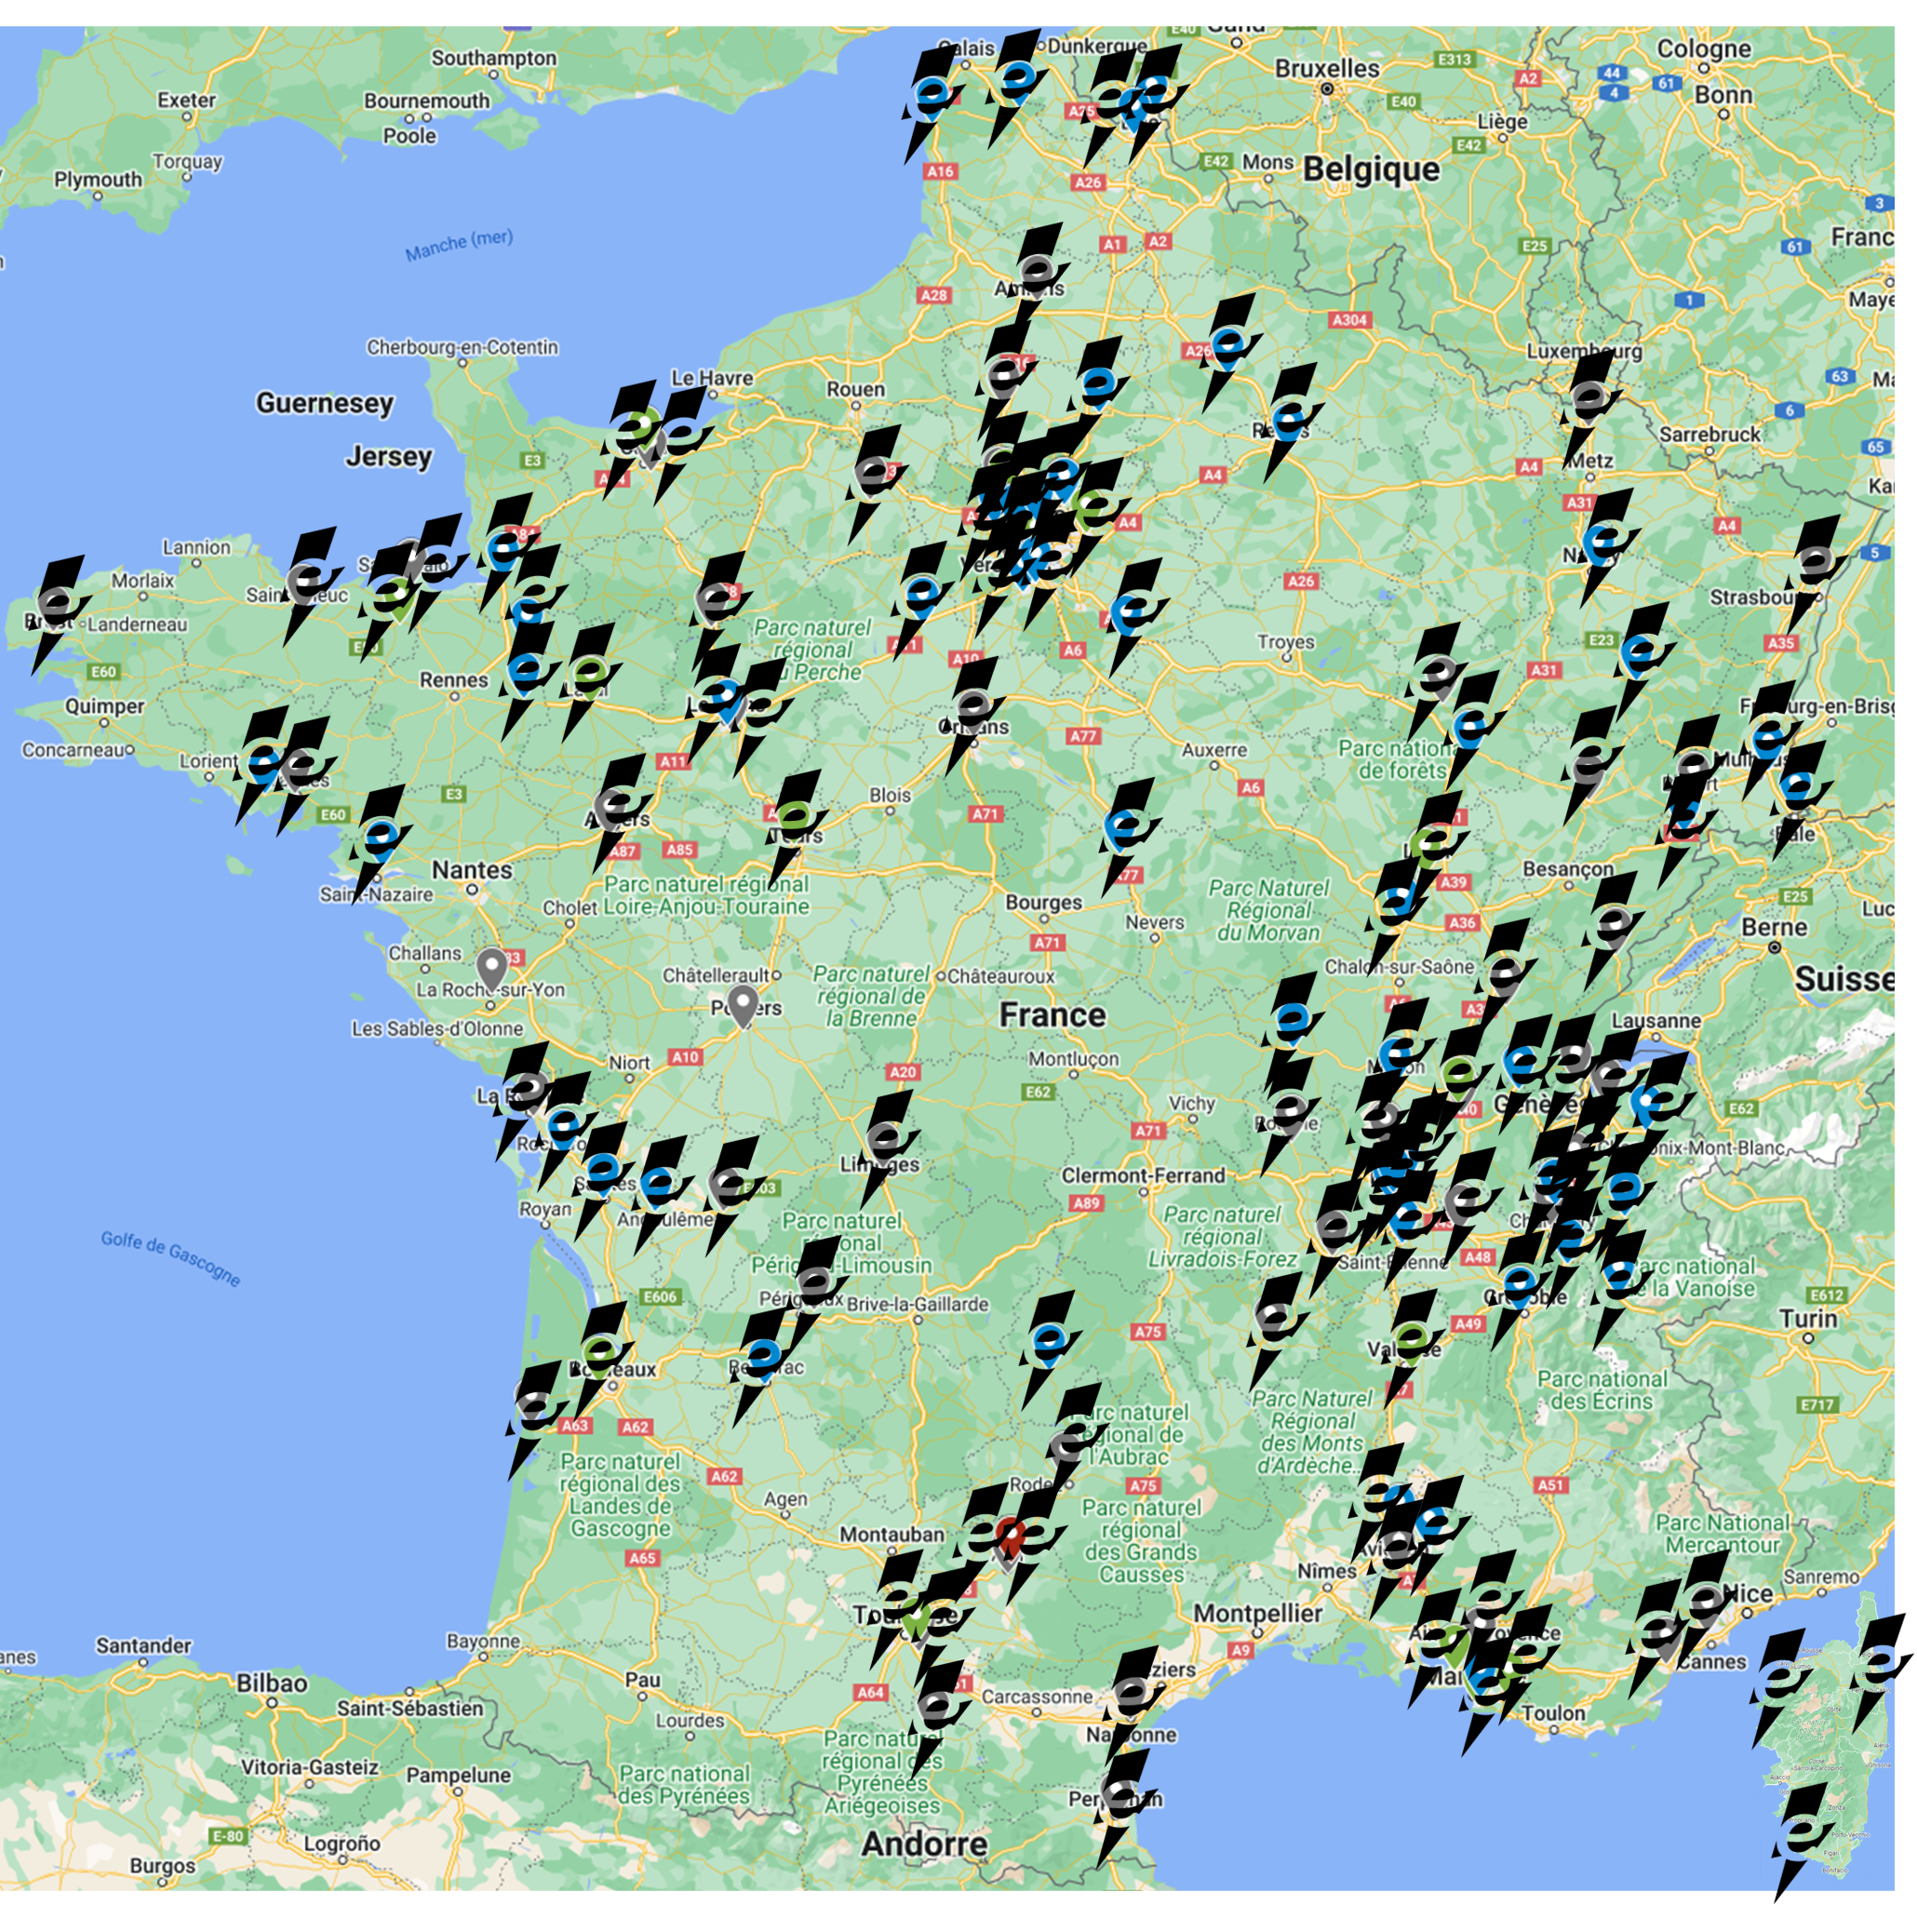Select the "Clermont-Ferrand" city label
The width and height of the screenshot is (1917, 1932).
point(1143,1176)
